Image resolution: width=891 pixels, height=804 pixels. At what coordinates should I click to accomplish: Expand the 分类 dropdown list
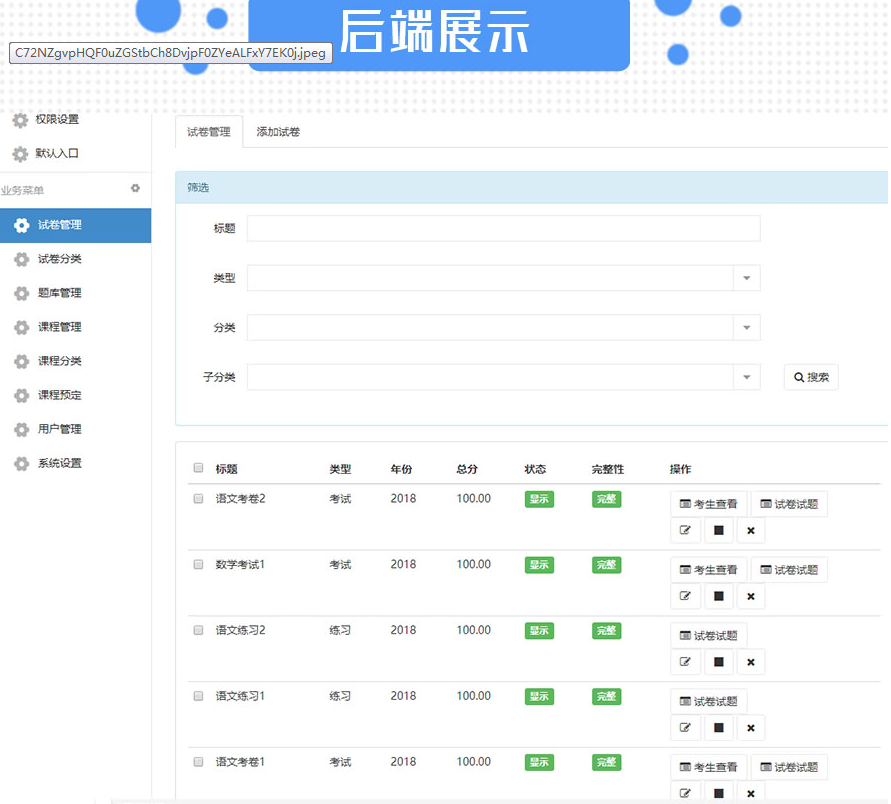pos(746,327)
